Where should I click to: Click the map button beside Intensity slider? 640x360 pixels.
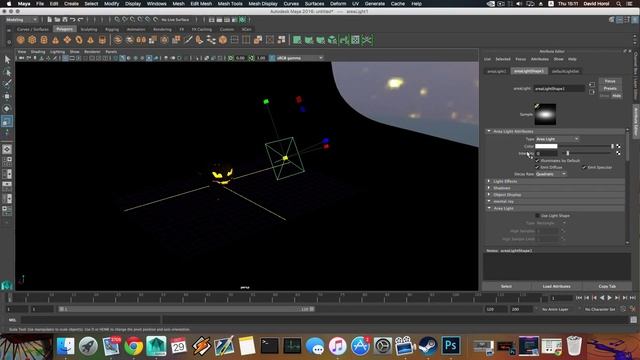pyautogui.click(x=618, y=153)
